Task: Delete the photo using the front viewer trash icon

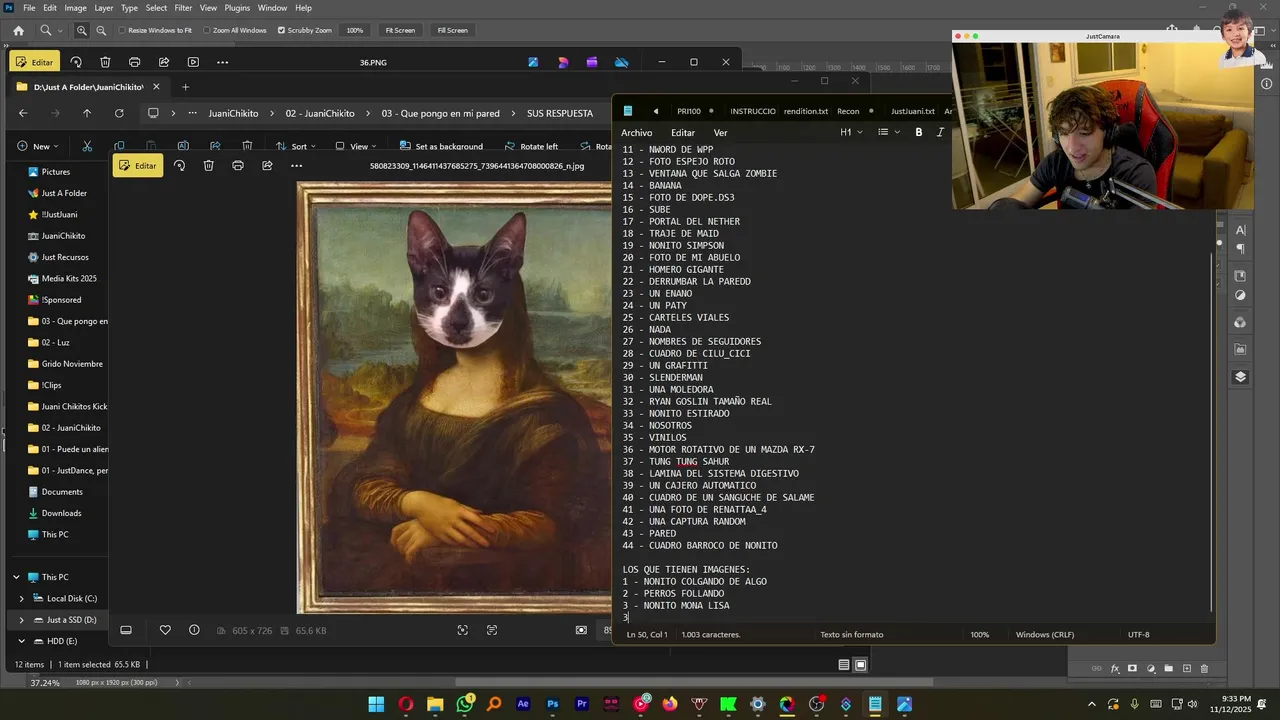Action: pyautogui.click(x=208, y=165)
